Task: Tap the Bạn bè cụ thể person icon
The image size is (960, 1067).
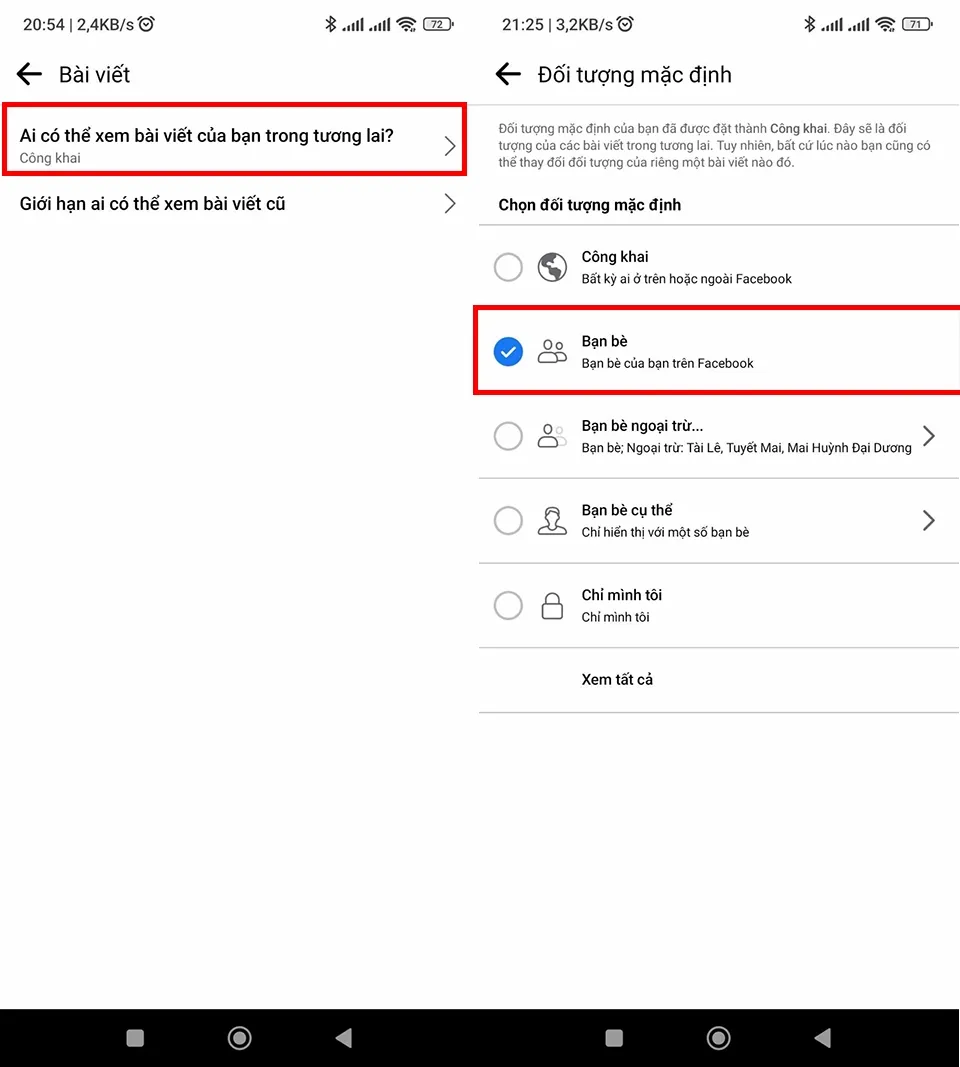Action: pyautogui.click(x=552, y=520)
